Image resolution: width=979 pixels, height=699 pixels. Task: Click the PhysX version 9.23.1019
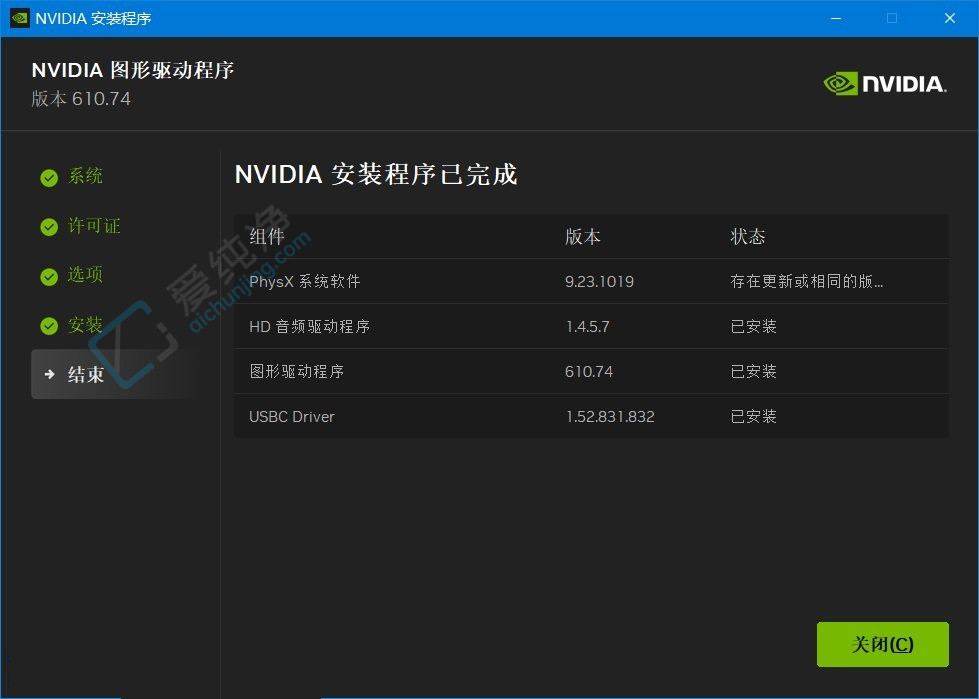(x=599, y=281)
